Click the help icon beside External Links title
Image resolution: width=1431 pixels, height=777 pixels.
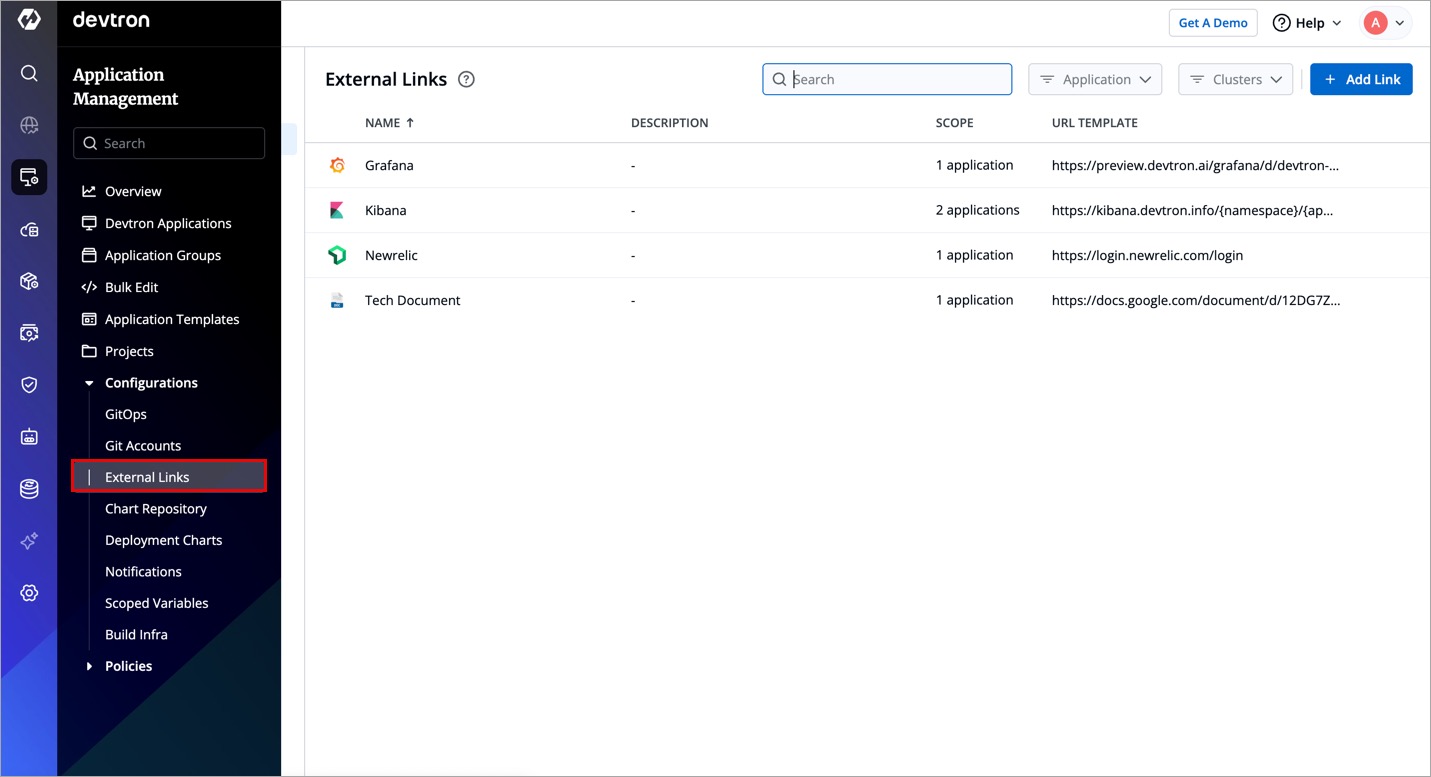coord(466,80)
